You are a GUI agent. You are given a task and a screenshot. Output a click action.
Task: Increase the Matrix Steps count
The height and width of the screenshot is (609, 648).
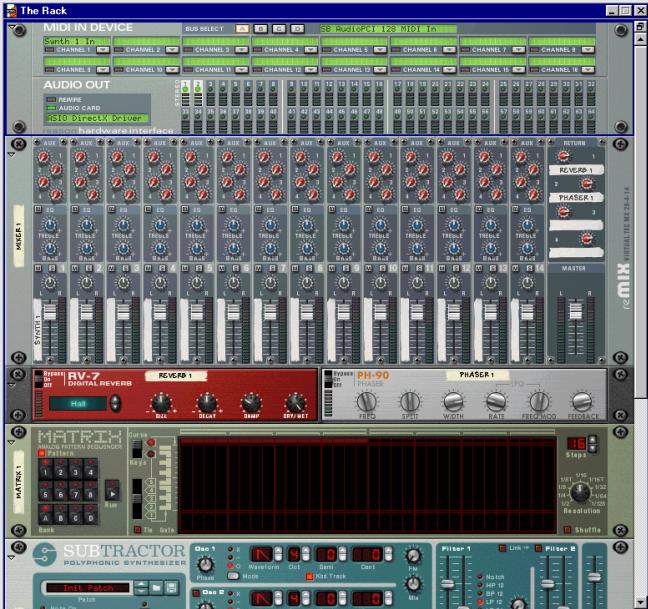[x=592, y=440]
